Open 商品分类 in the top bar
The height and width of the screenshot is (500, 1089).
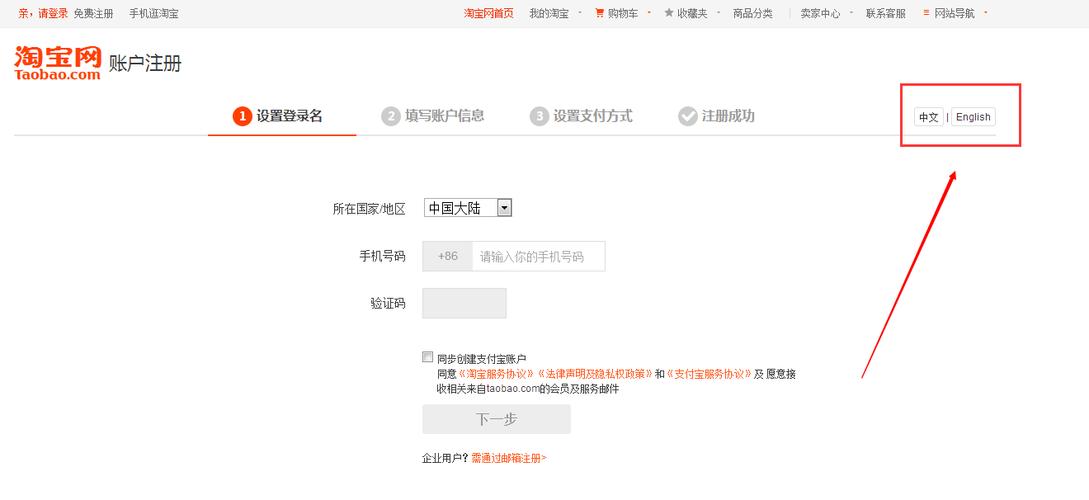[753, 13]
